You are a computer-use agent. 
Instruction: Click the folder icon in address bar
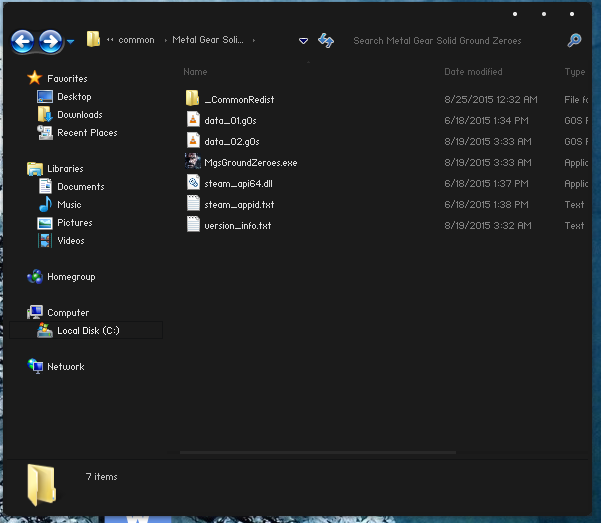coord(93,39)
